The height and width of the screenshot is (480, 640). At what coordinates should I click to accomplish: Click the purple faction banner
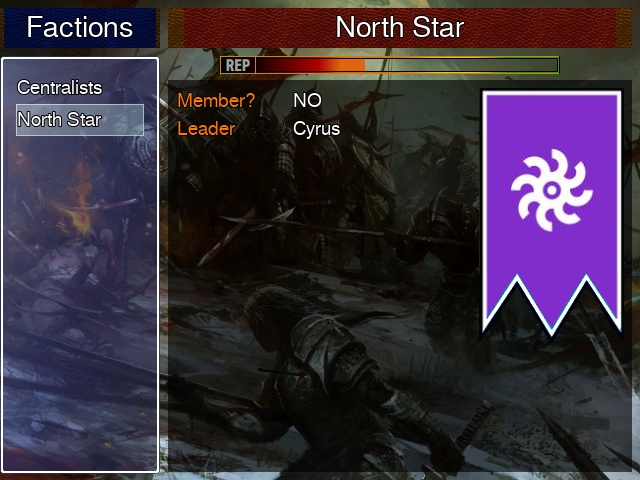coord(552,213)
